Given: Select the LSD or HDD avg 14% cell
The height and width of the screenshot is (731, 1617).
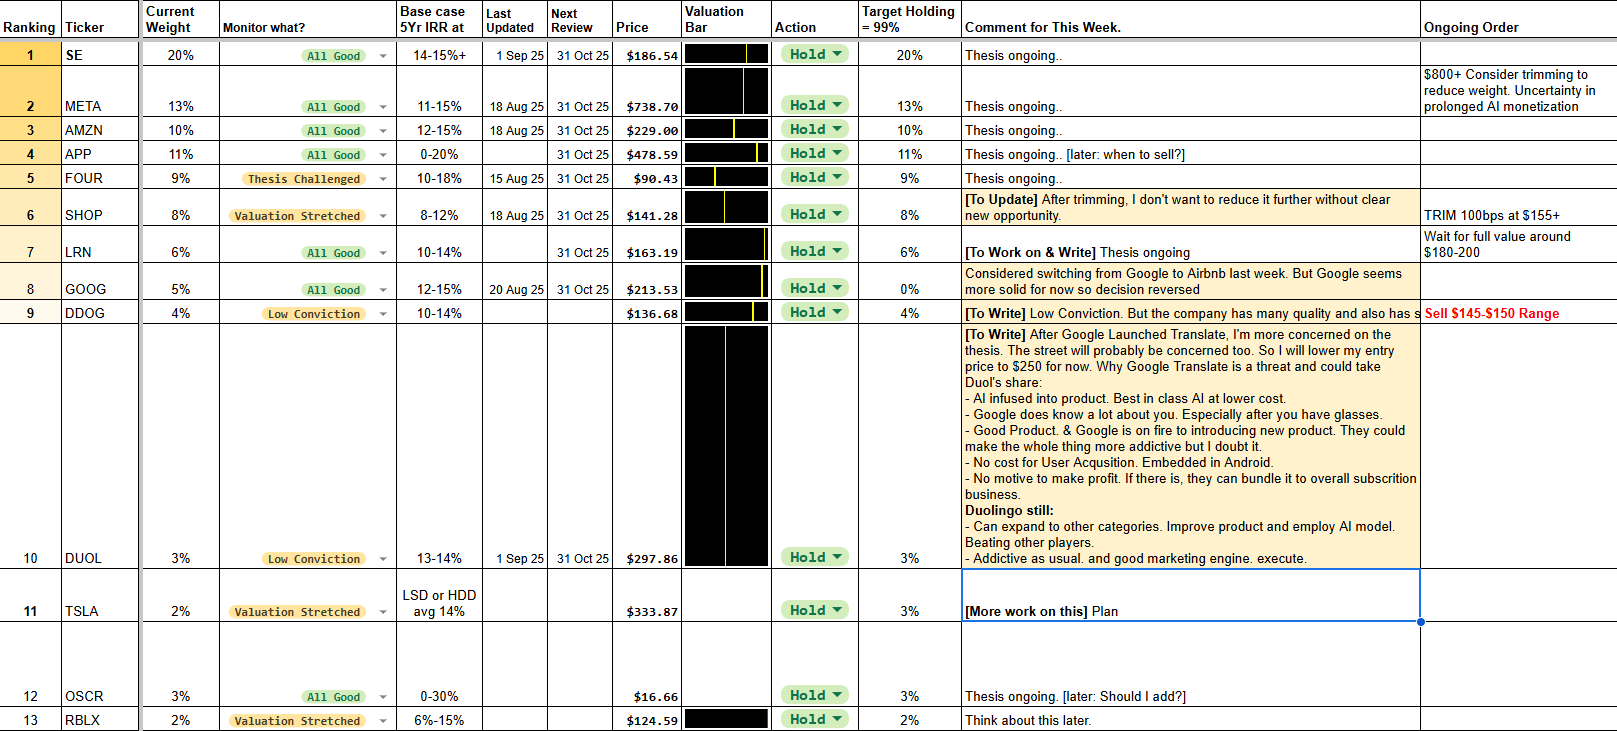Looking at the screenshot, I should (x=440, y=596).
